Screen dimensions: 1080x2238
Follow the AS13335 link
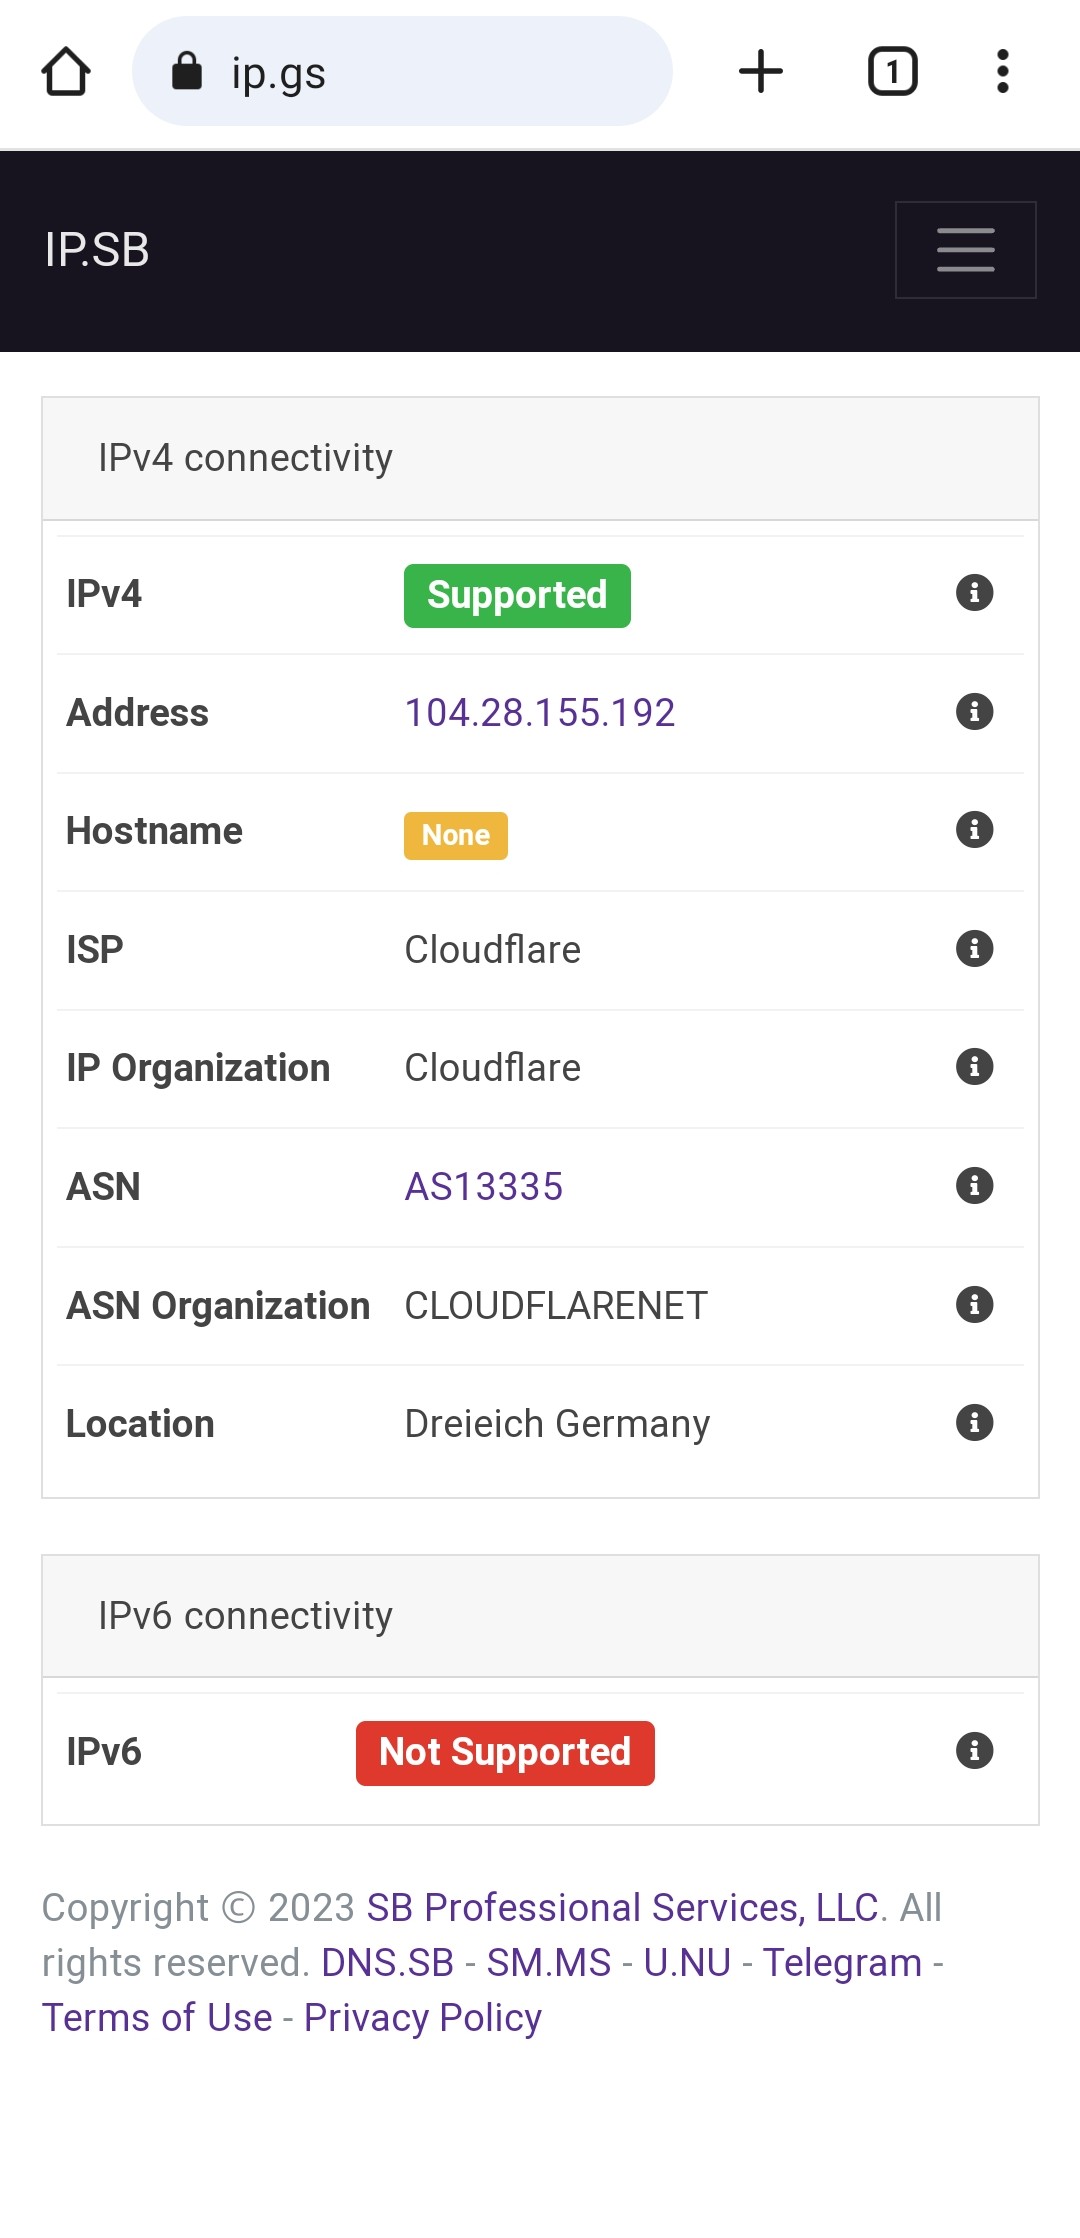(x=484, y=1186)
